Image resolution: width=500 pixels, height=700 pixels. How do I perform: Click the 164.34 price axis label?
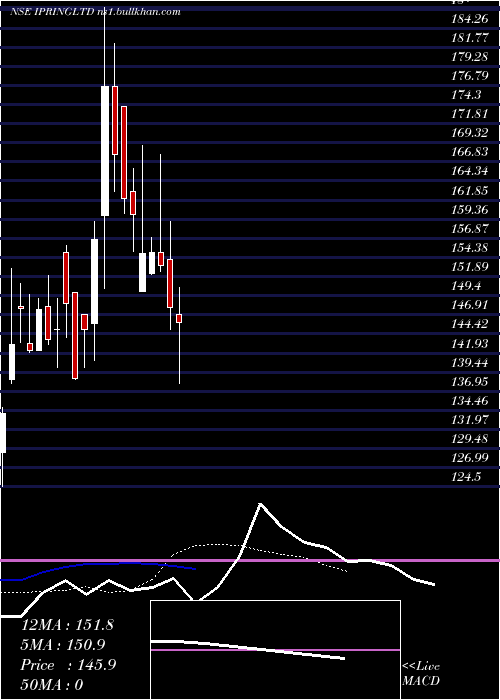click(470, 171)
